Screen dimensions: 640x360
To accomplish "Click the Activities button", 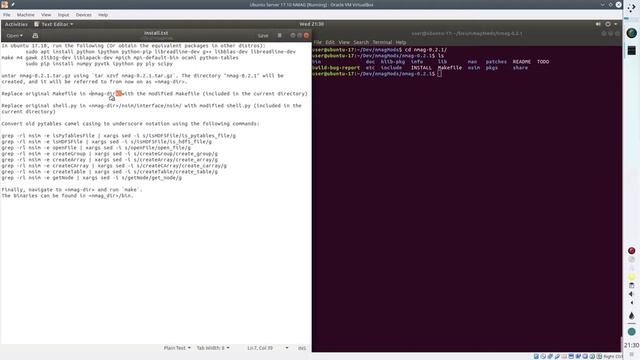I will pyautogui.click(x=16, y=24).
